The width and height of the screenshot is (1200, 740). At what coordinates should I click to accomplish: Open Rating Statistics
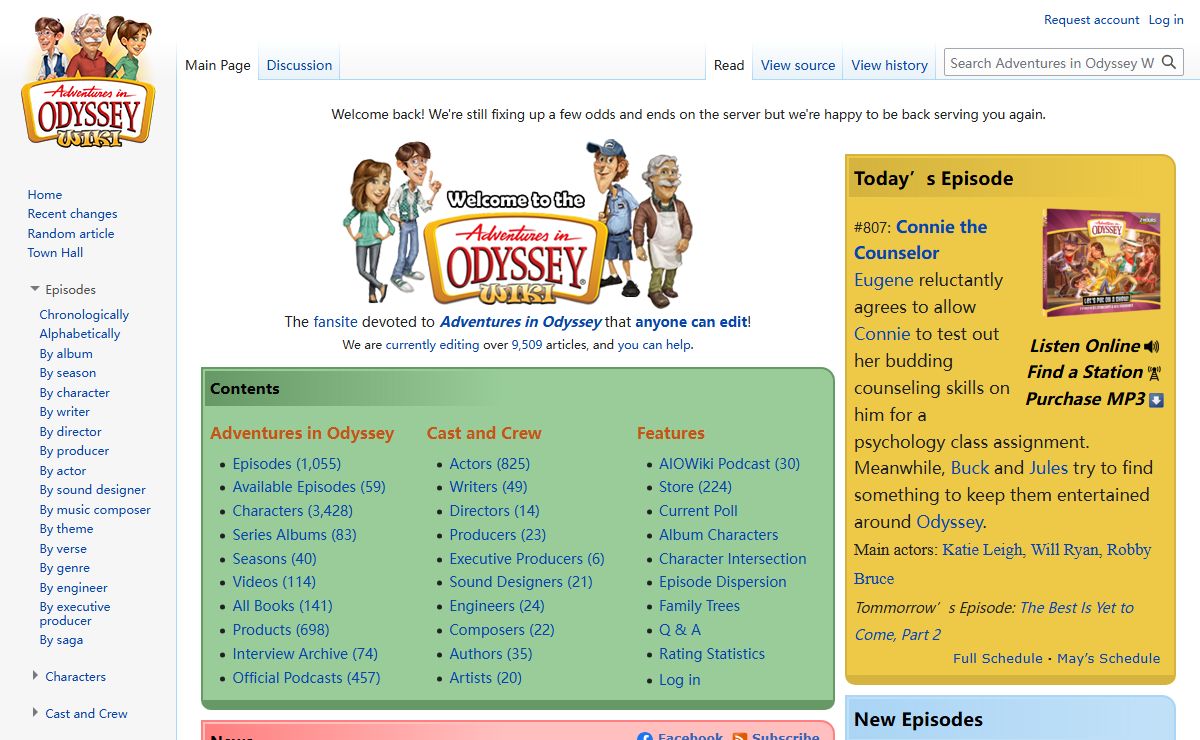712,654
